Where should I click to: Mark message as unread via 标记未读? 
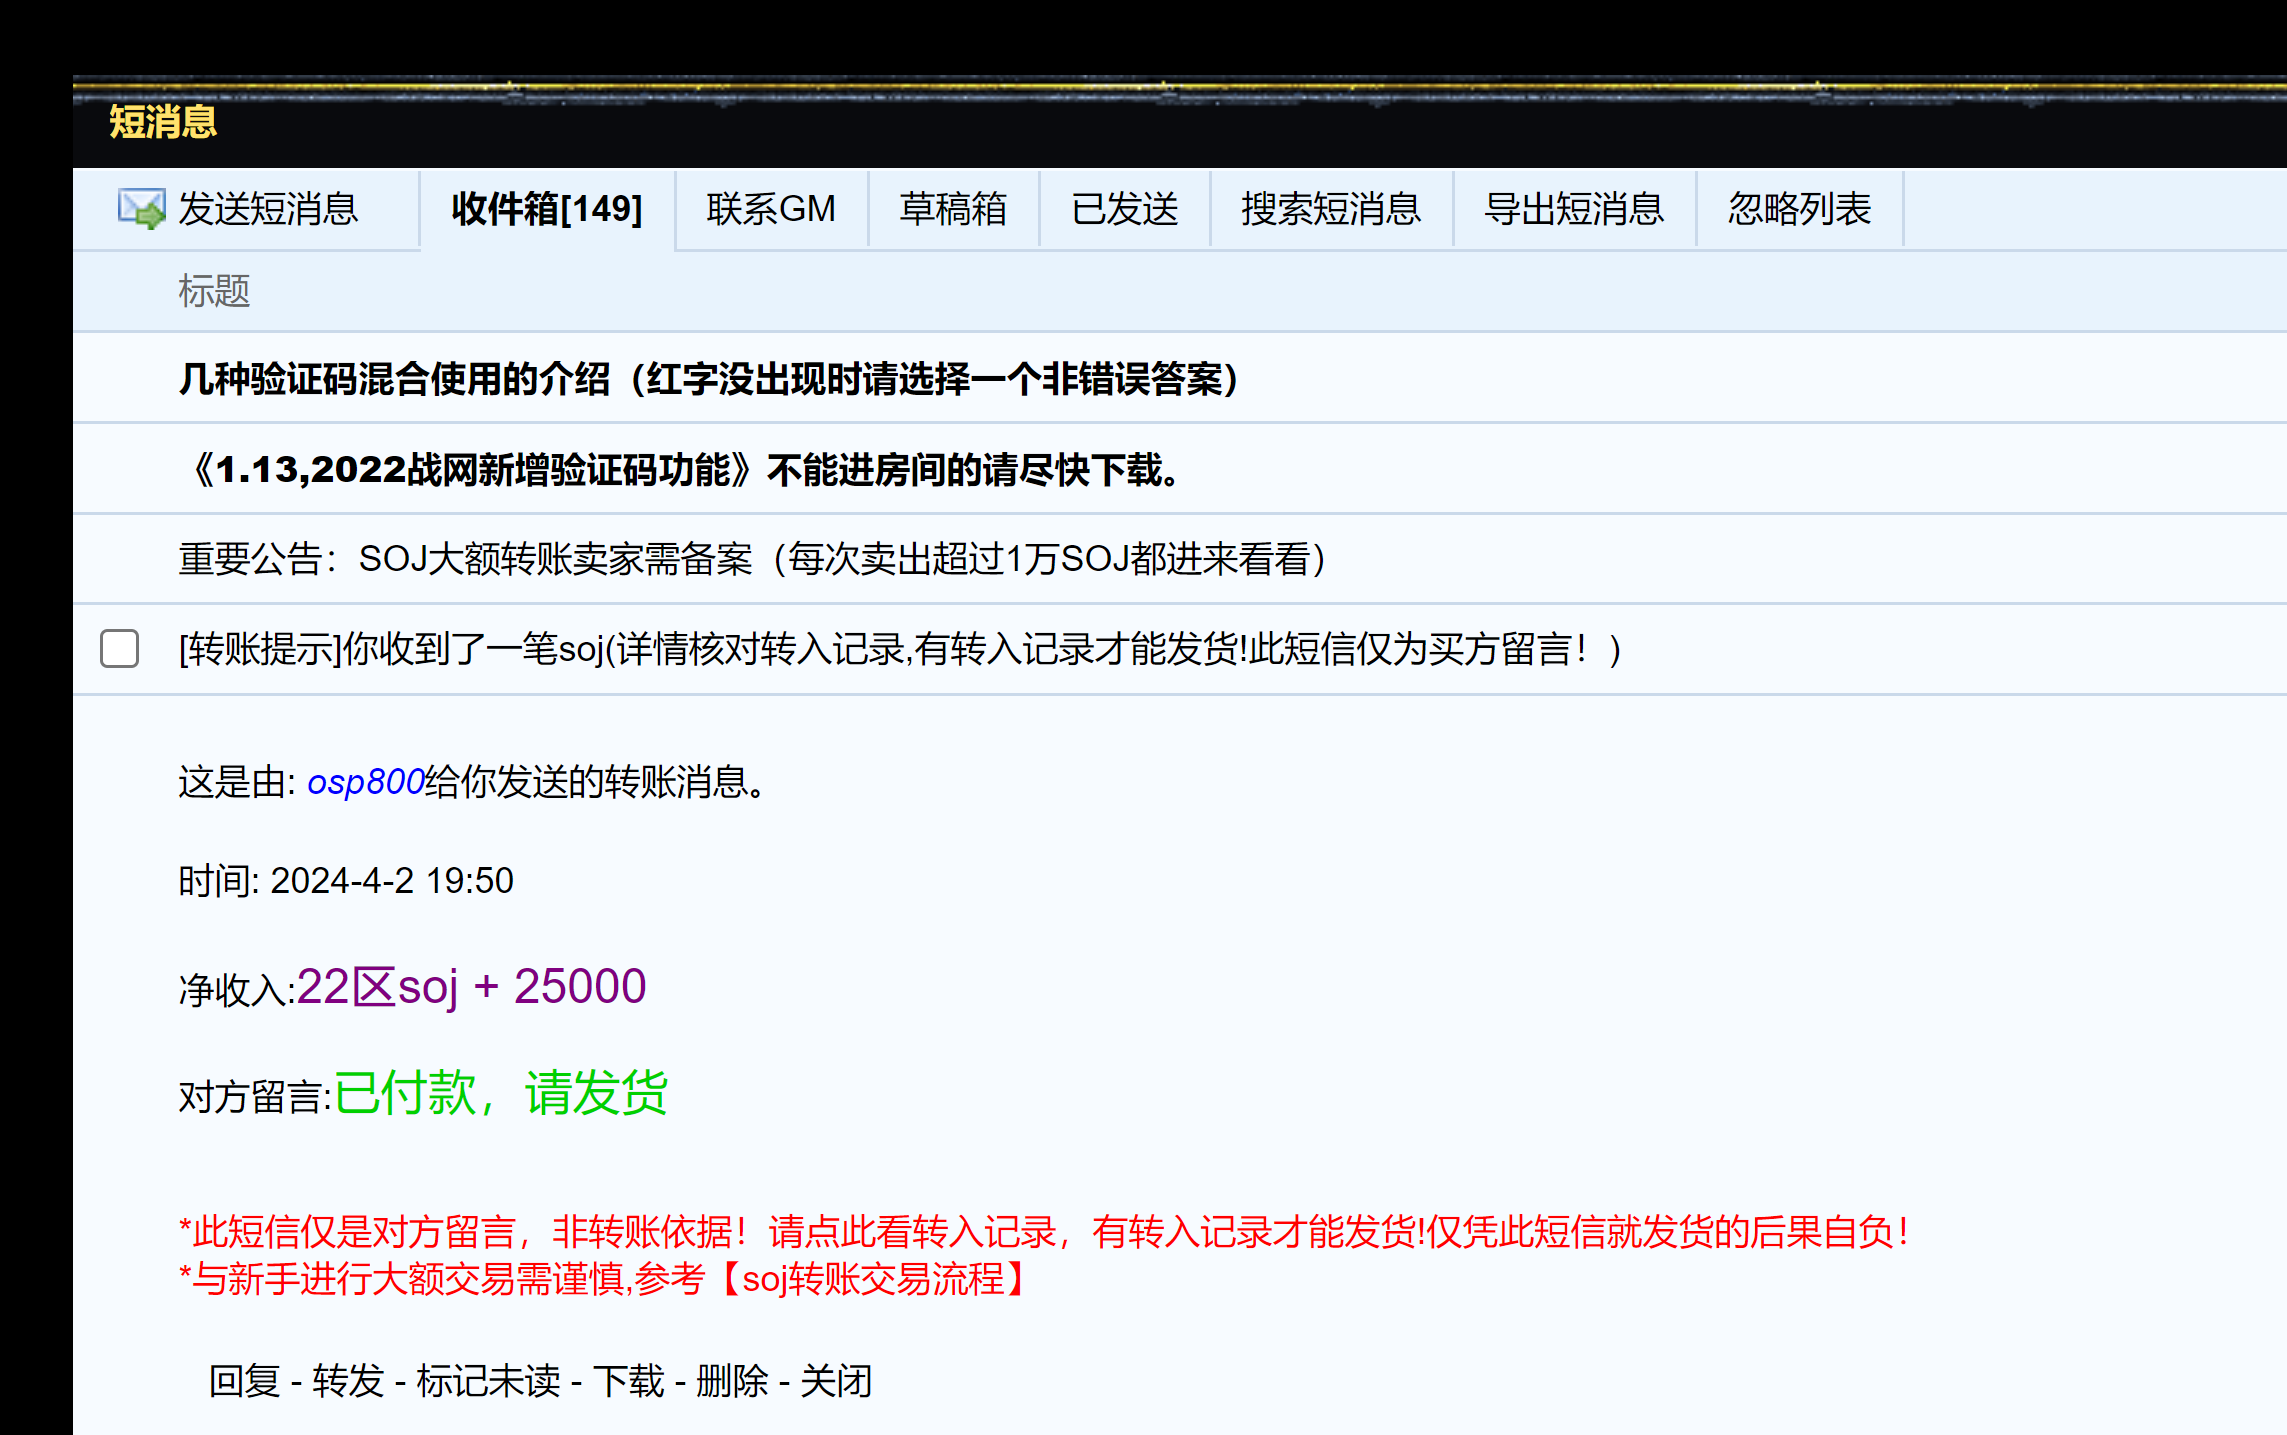click(488, 1381)
